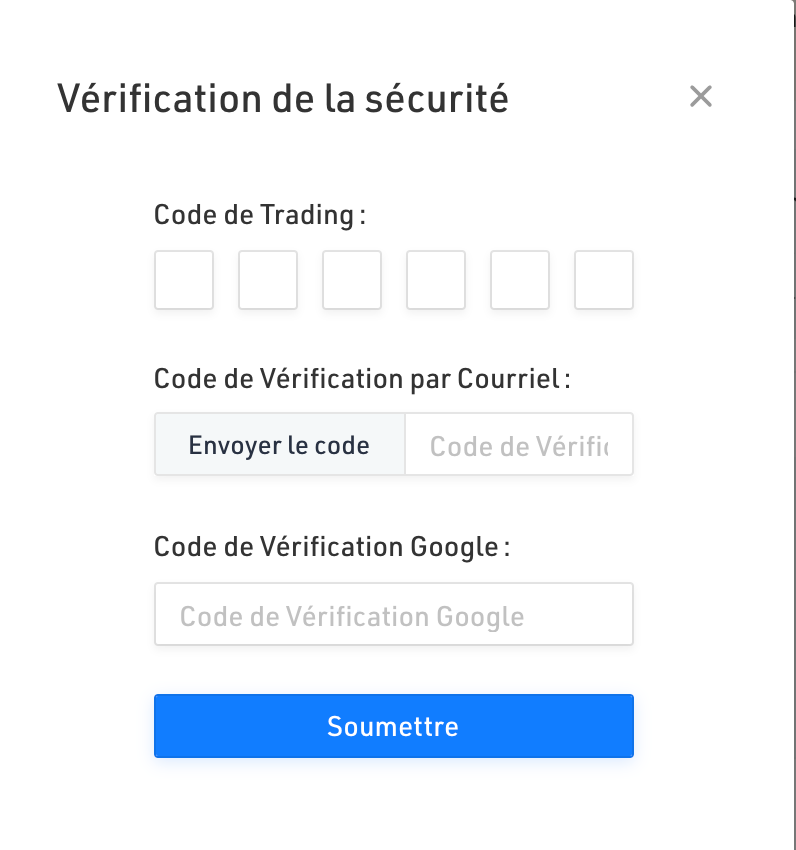Click the Code de Vérification Google label
Viewport: 796px width, 850px height.
[x=332, y=547]
